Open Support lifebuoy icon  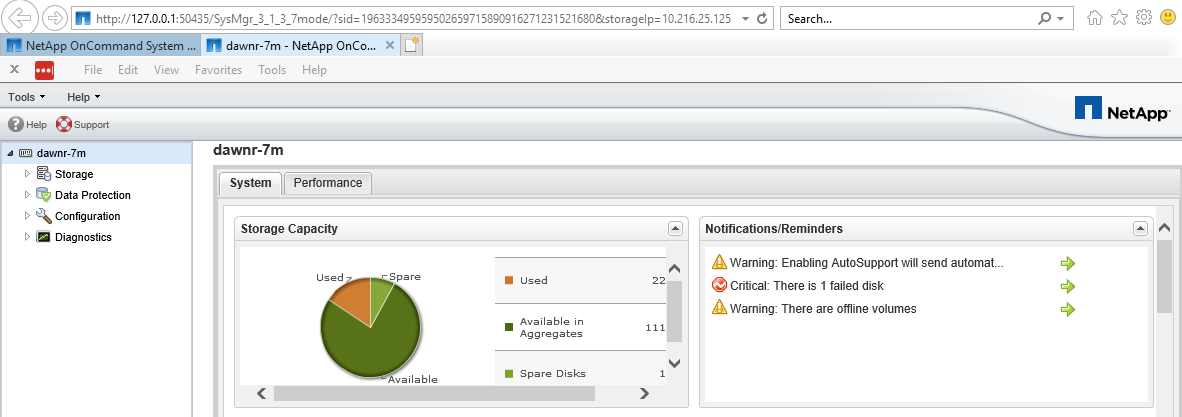pos(64,125)
